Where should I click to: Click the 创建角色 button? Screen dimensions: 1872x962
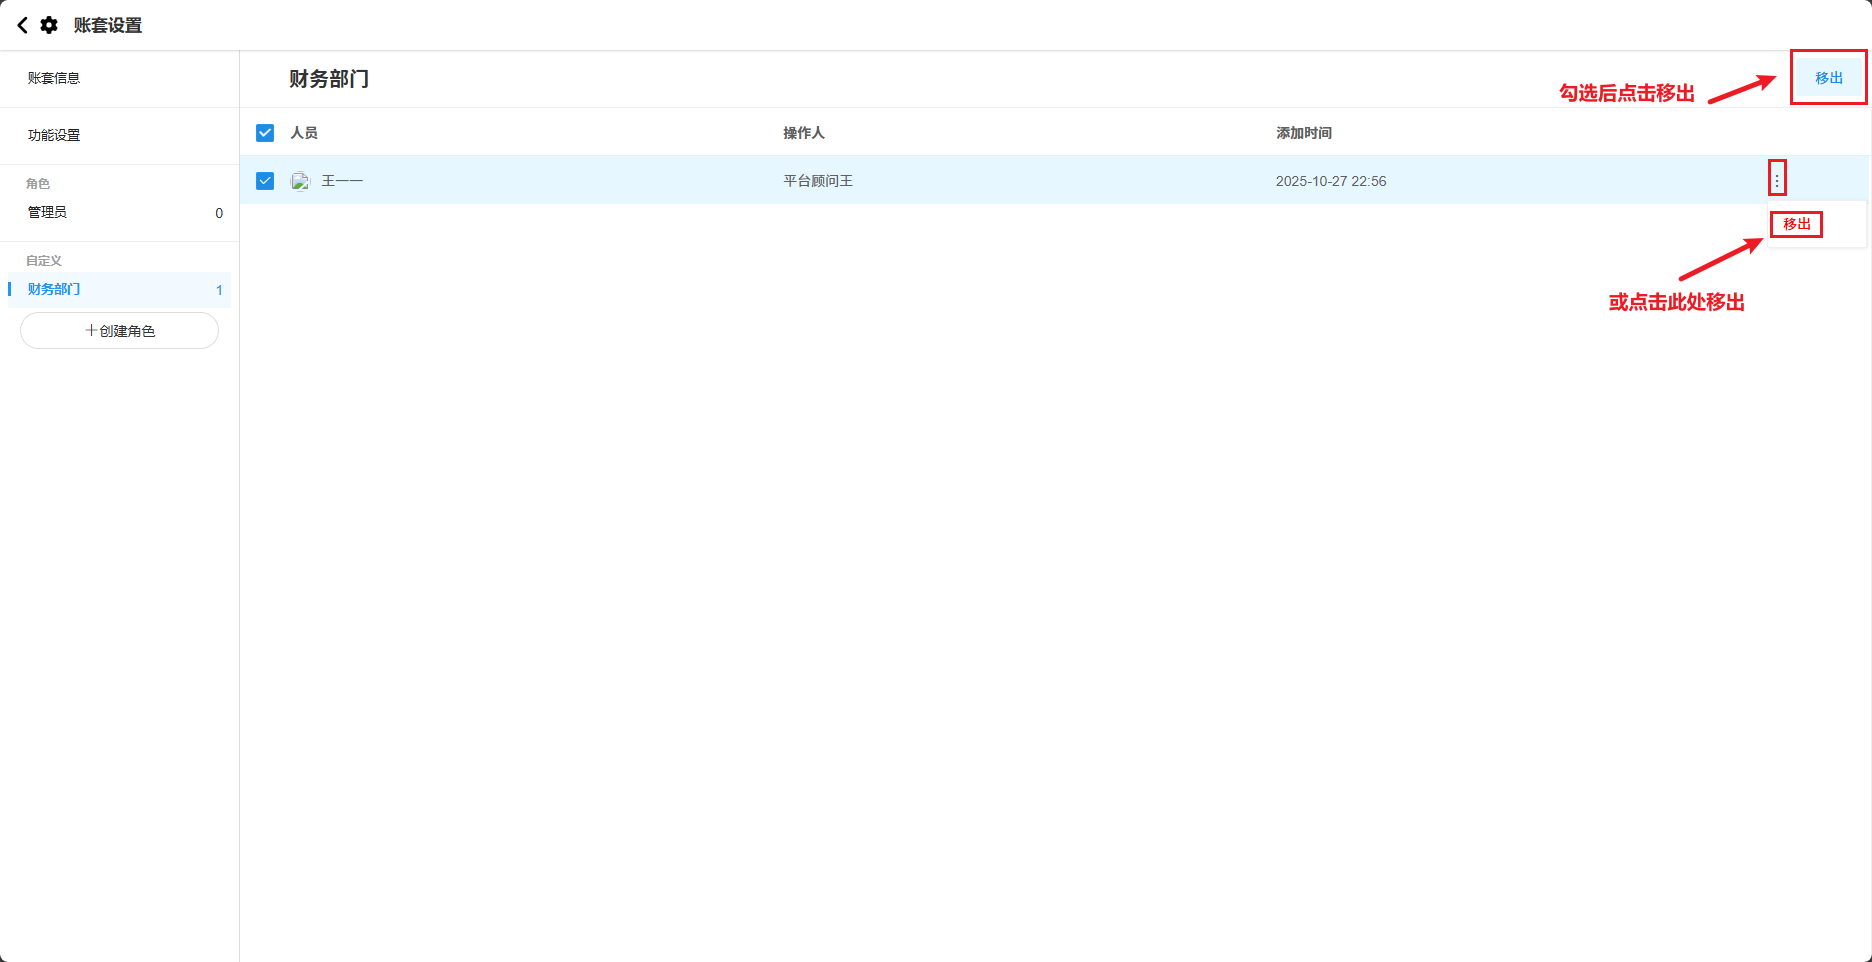pyautogui.click(x=119, y=331)
